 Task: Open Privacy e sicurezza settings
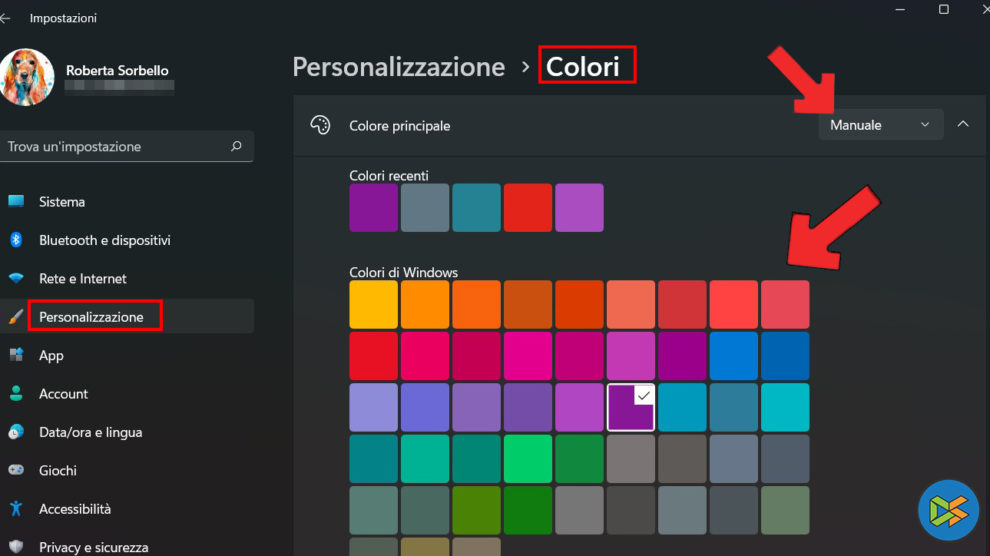[x=93, y=547]
